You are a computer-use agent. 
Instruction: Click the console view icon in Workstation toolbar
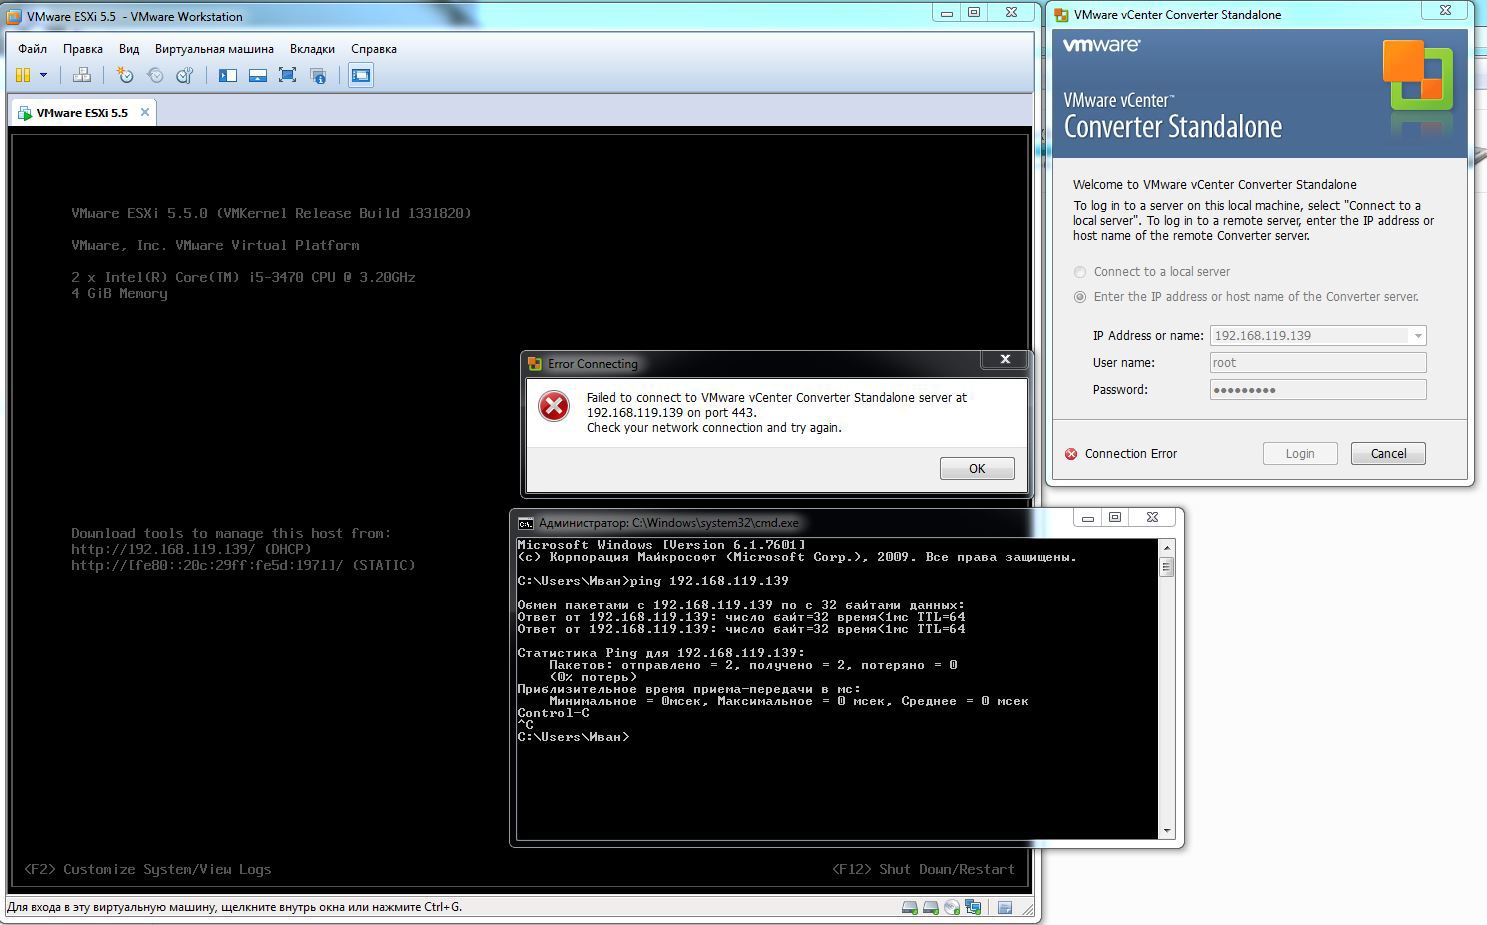click(361, 75)
